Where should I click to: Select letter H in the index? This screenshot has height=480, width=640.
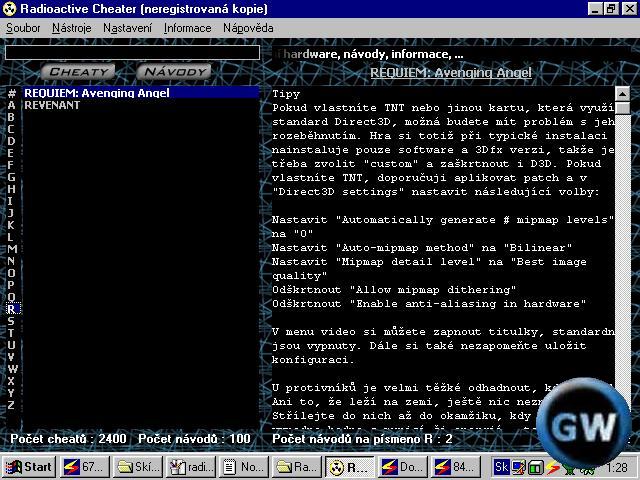pos(11,189)
